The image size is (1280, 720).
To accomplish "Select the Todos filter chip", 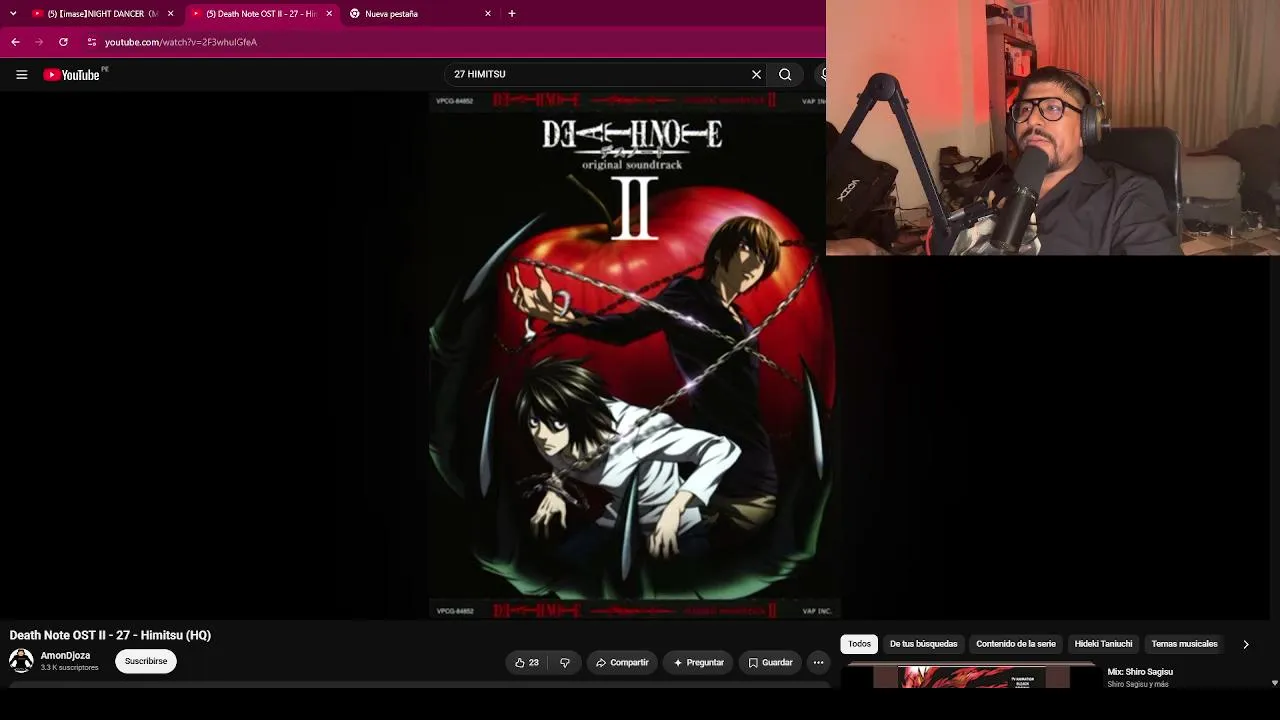I will coord(859,644).
